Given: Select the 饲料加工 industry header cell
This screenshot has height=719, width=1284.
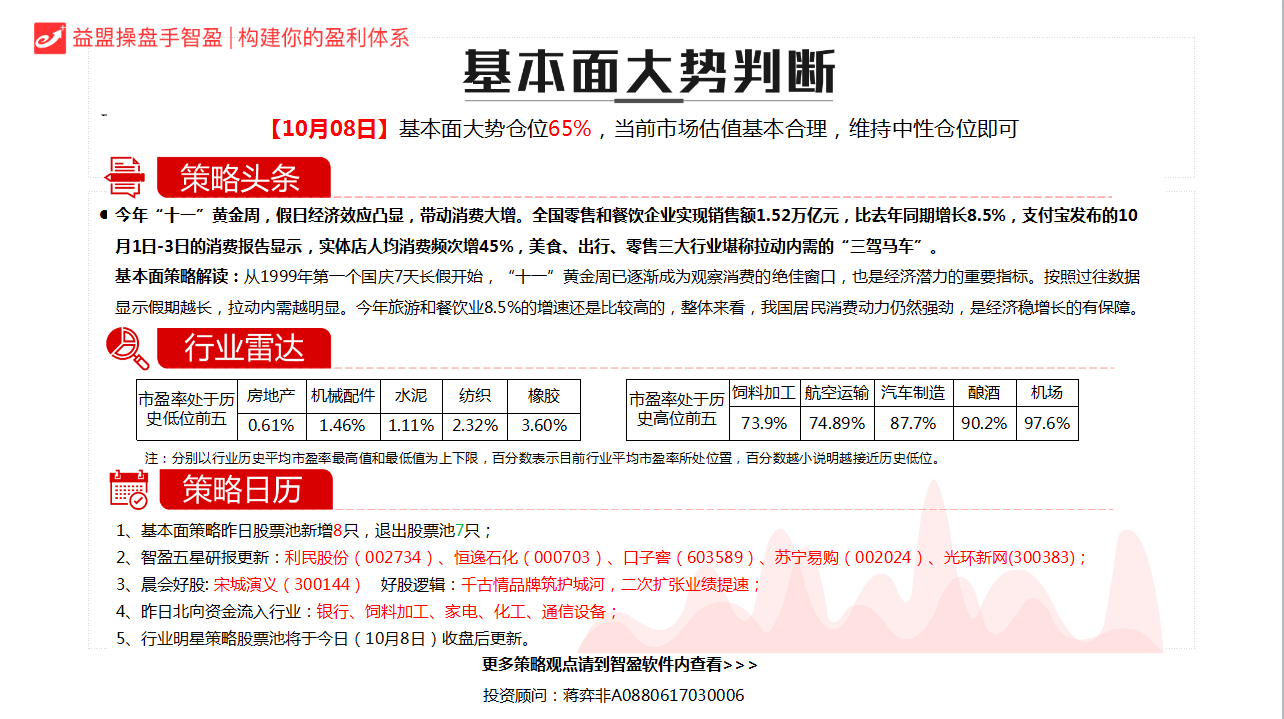Looking at the screenshot, I should tap(764, 394).
